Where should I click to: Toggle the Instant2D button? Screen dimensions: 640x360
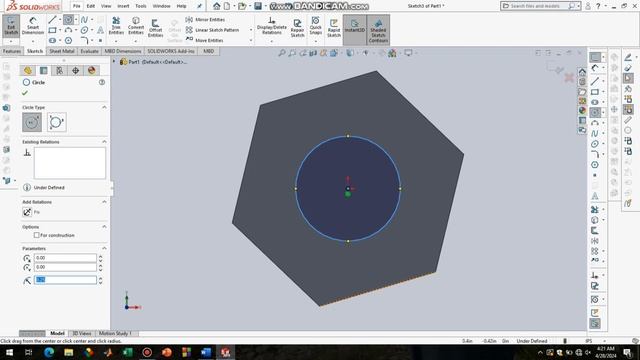click(x=354, y=29)
